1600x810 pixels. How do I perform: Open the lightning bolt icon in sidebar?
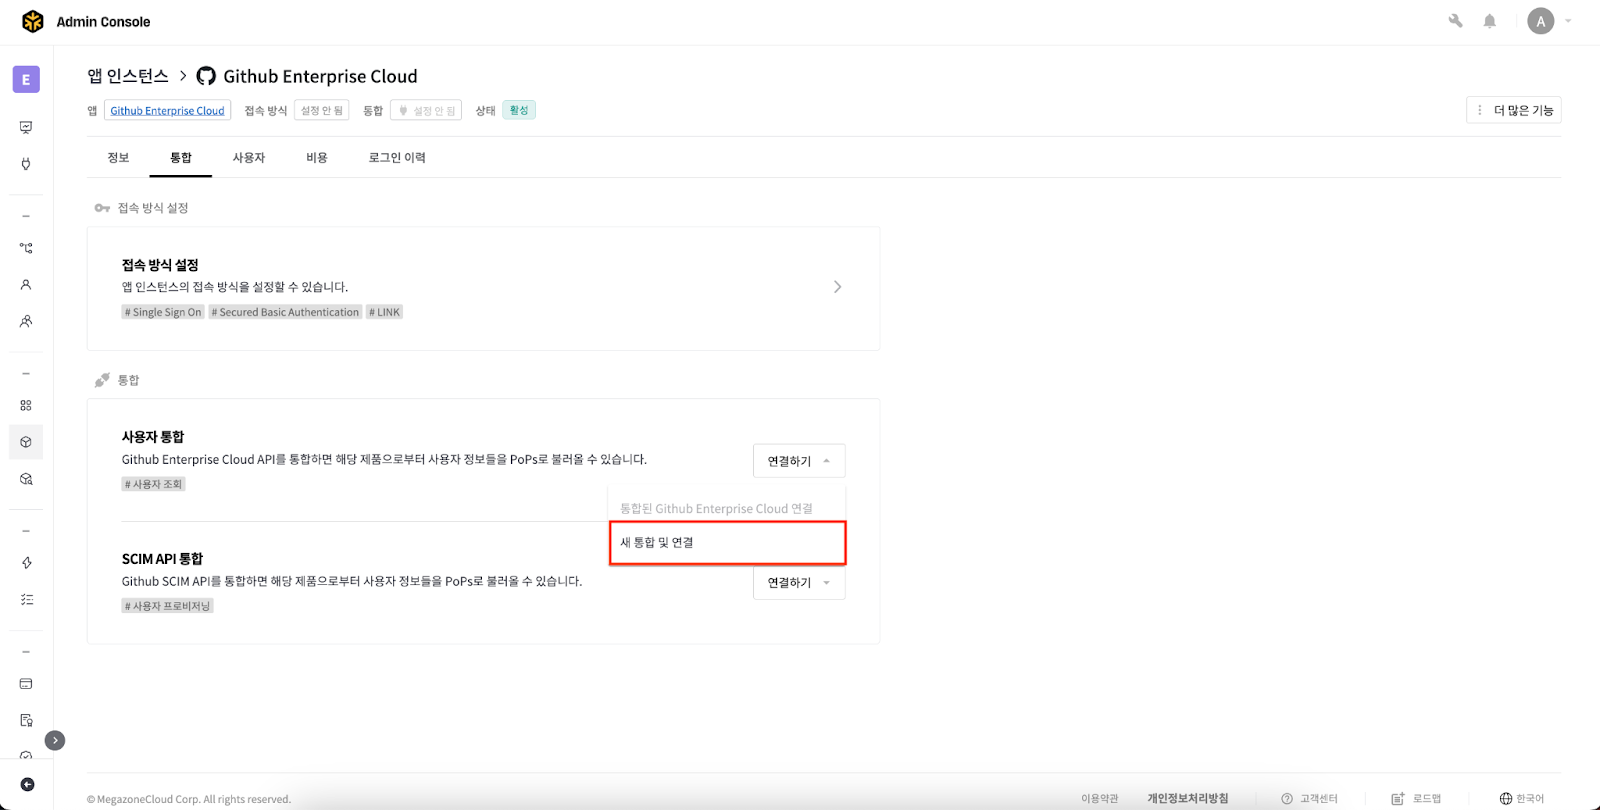pos(26,563)
